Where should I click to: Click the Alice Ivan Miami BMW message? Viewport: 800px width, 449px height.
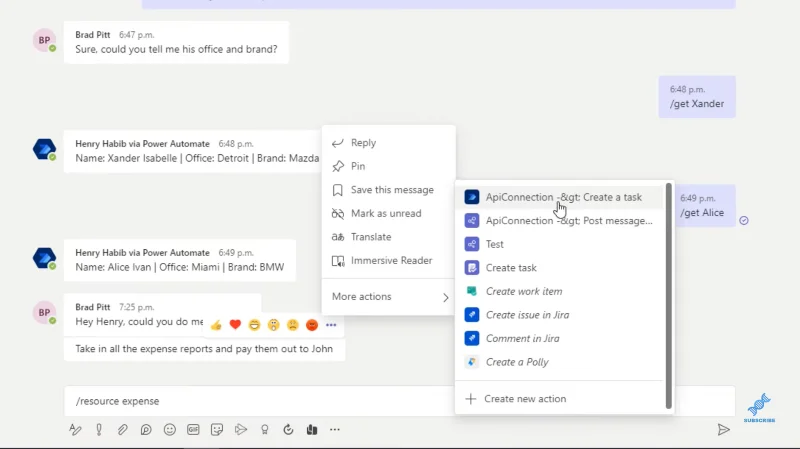coord(180,260)
